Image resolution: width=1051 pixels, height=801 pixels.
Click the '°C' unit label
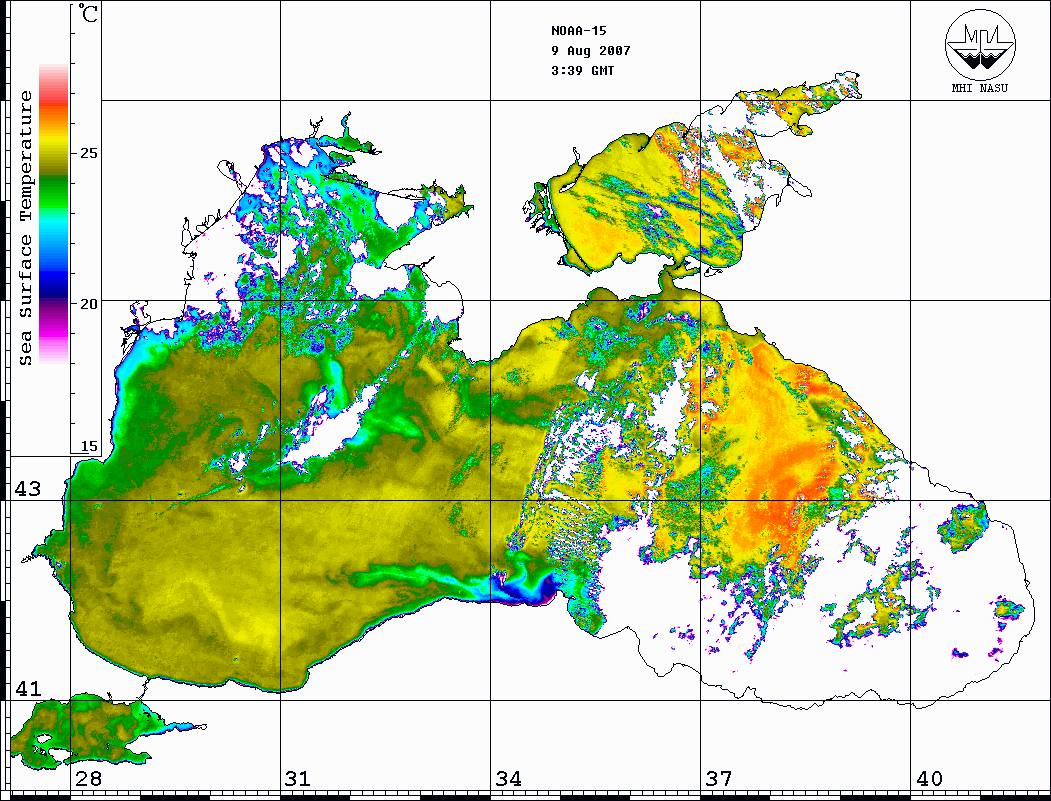click(x=87, y=13)
